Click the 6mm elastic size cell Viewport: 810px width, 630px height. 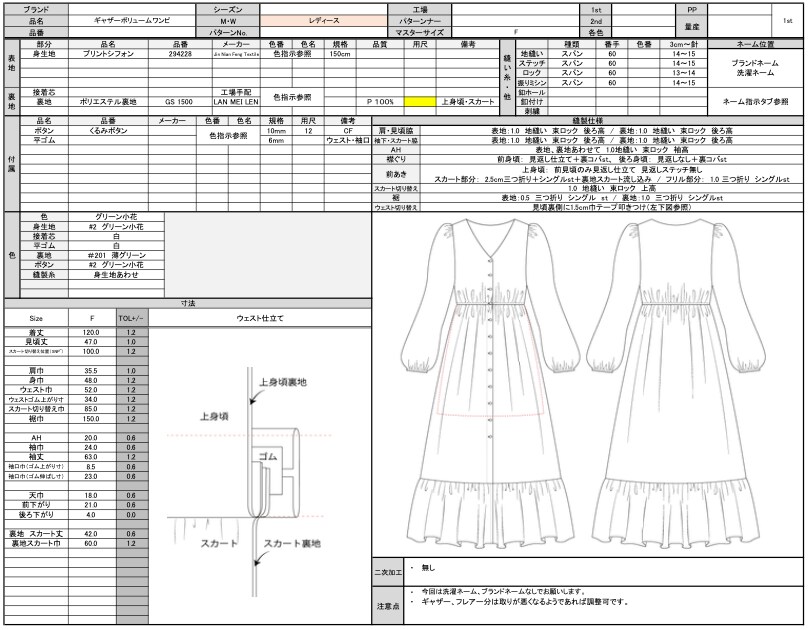coord(276,140)
